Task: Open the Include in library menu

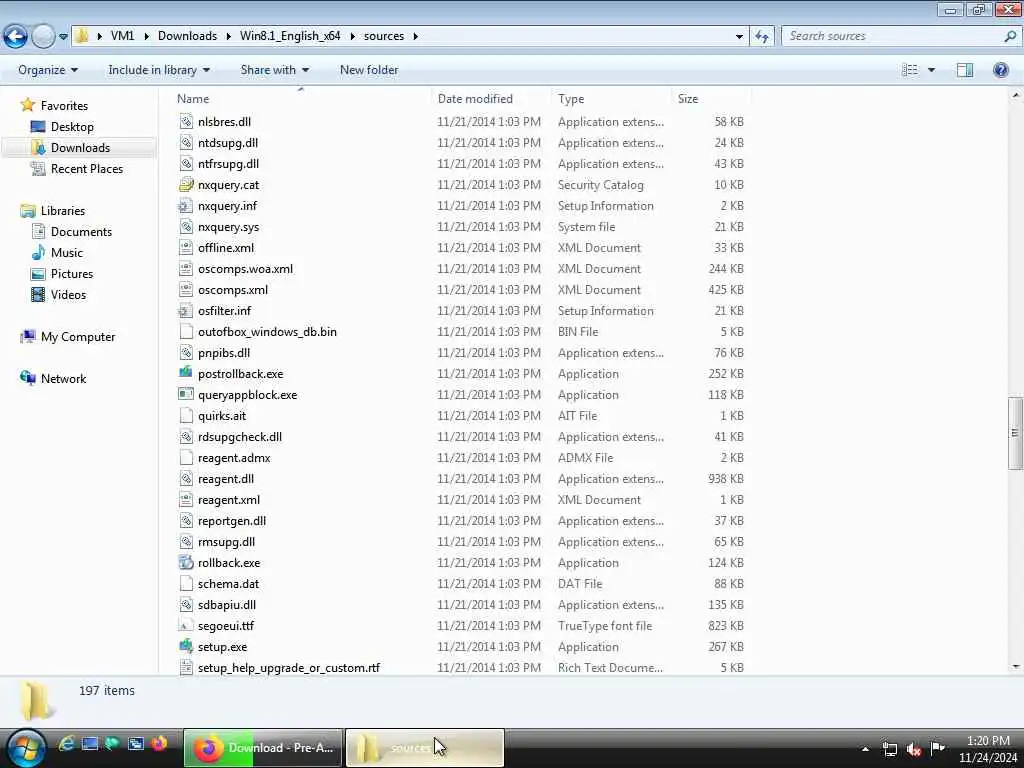Action: 159,70
